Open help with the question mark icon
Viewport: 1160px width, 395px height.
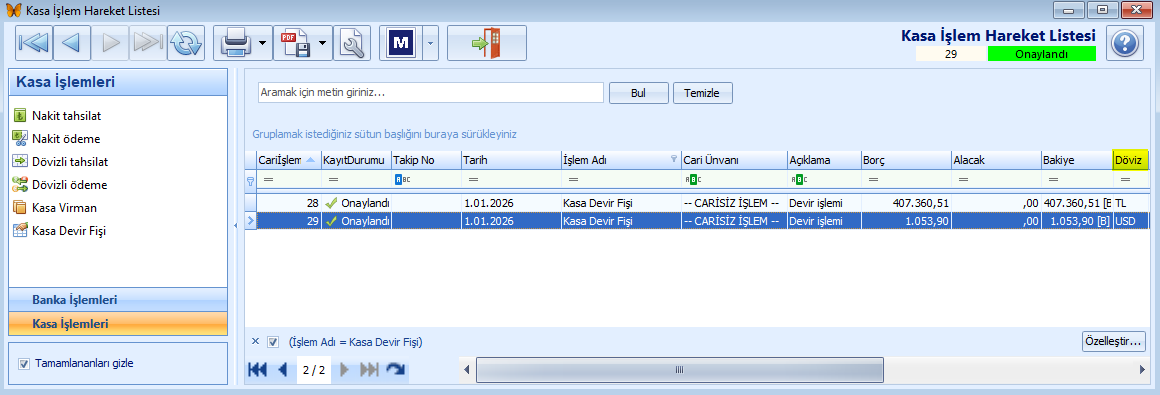coord(1124,43)
